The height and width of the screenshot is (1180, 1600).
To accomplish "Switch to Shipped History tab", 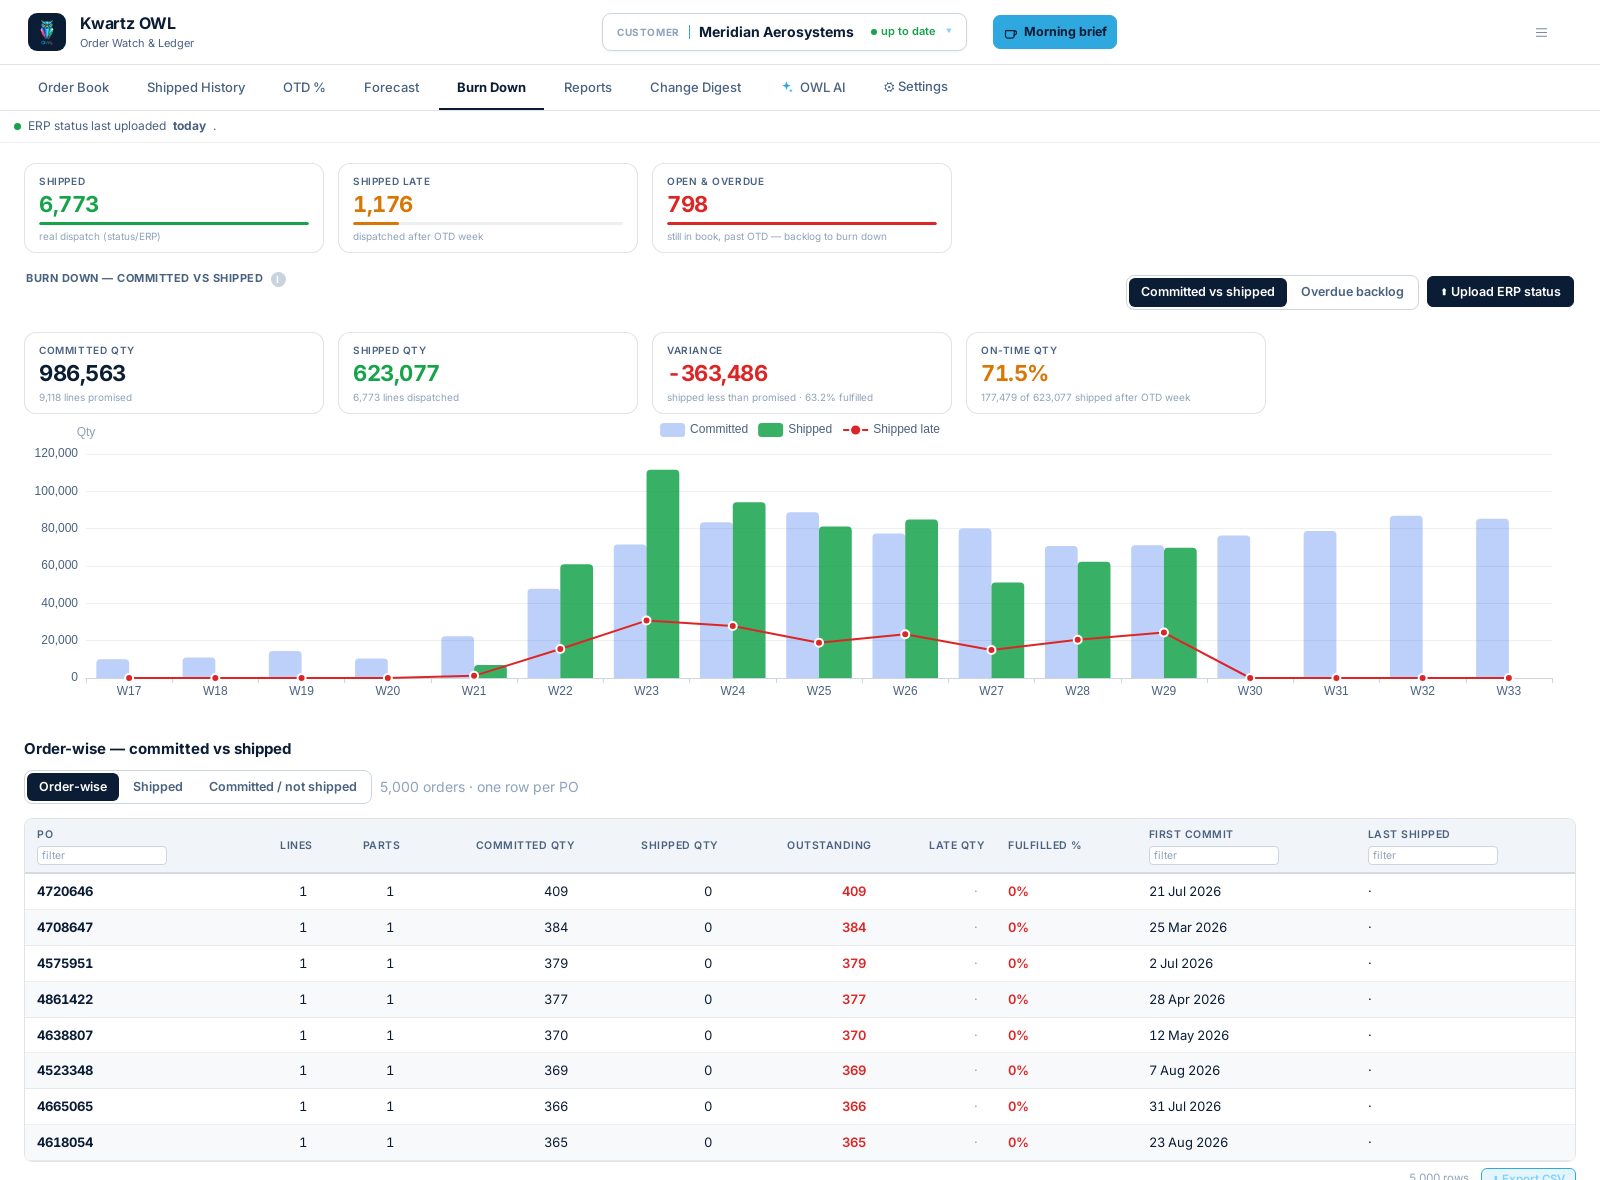I will (x=196, y=87).
